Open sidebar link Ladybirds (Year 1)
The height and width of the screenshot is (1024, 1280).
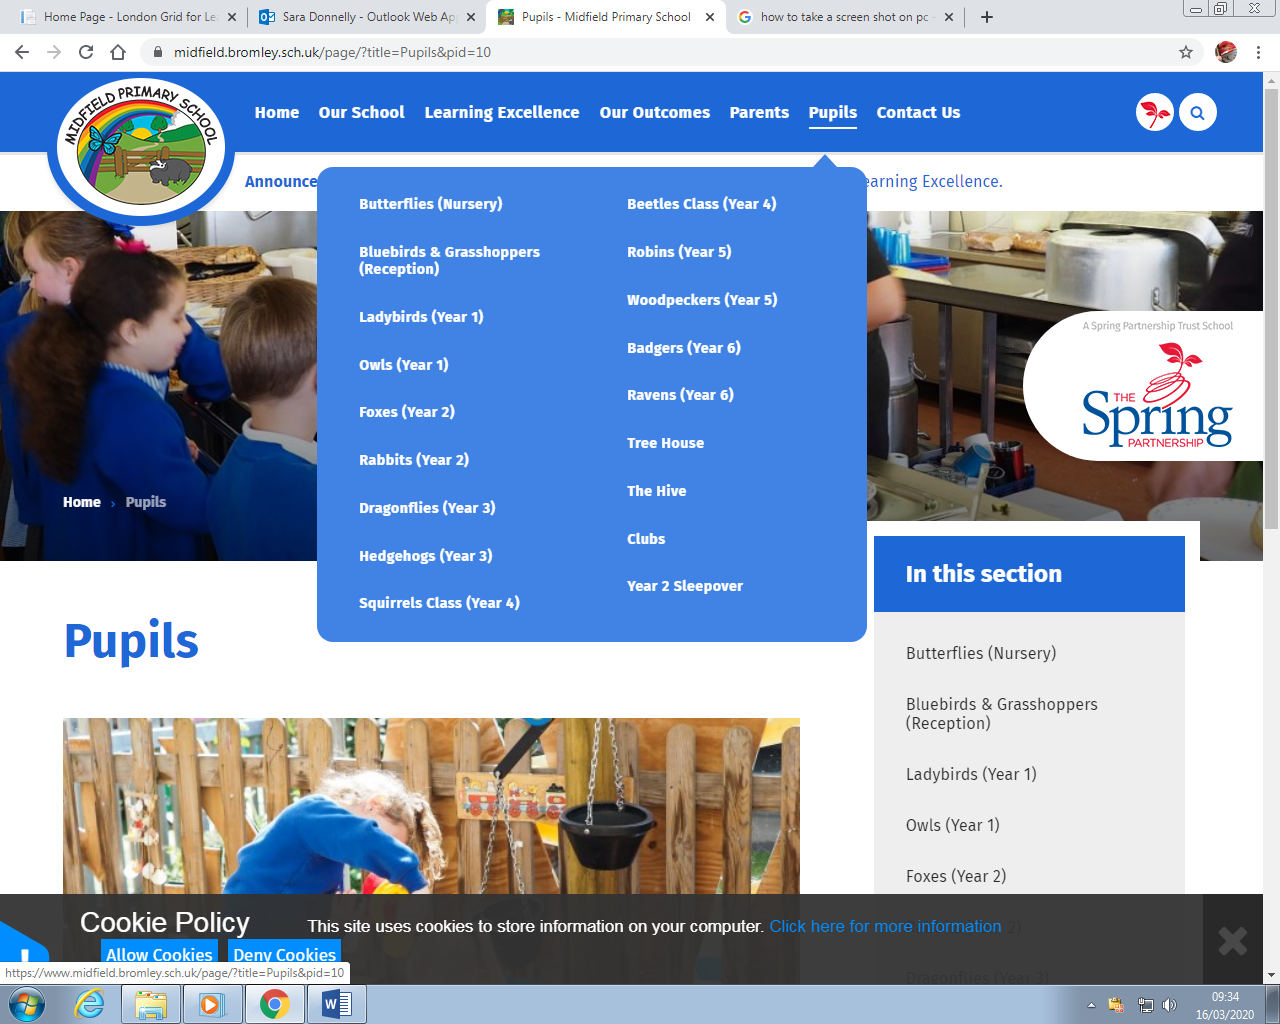[971, 774]
